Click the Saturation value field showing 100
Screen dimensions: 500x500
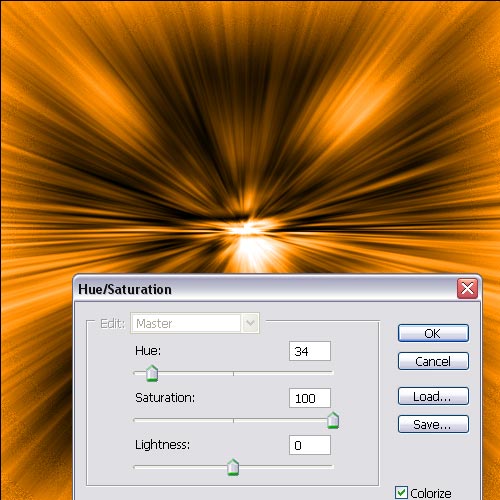pyautogui.click(x=310, y=398)
